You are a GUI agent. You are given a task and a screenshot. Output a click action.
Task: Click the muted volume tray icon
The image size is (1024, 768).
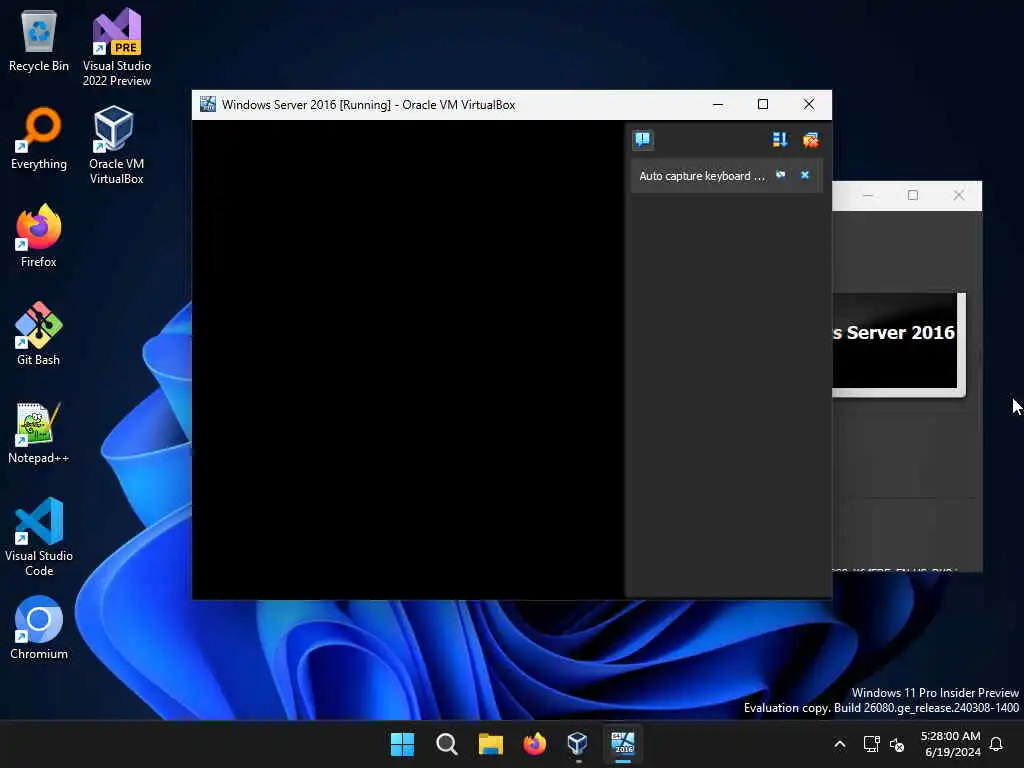point(897,744)
